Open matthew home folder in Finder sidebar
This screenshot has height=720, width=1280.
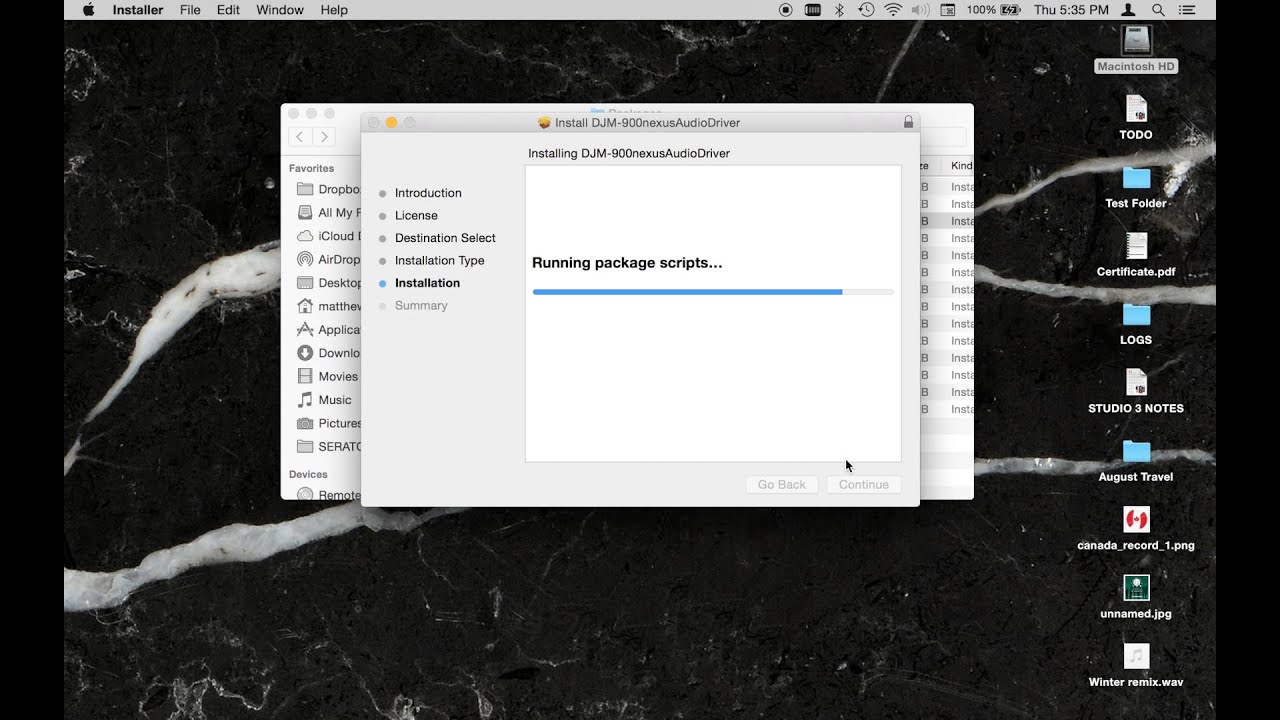pyautogui.click(x=328, y=306)
